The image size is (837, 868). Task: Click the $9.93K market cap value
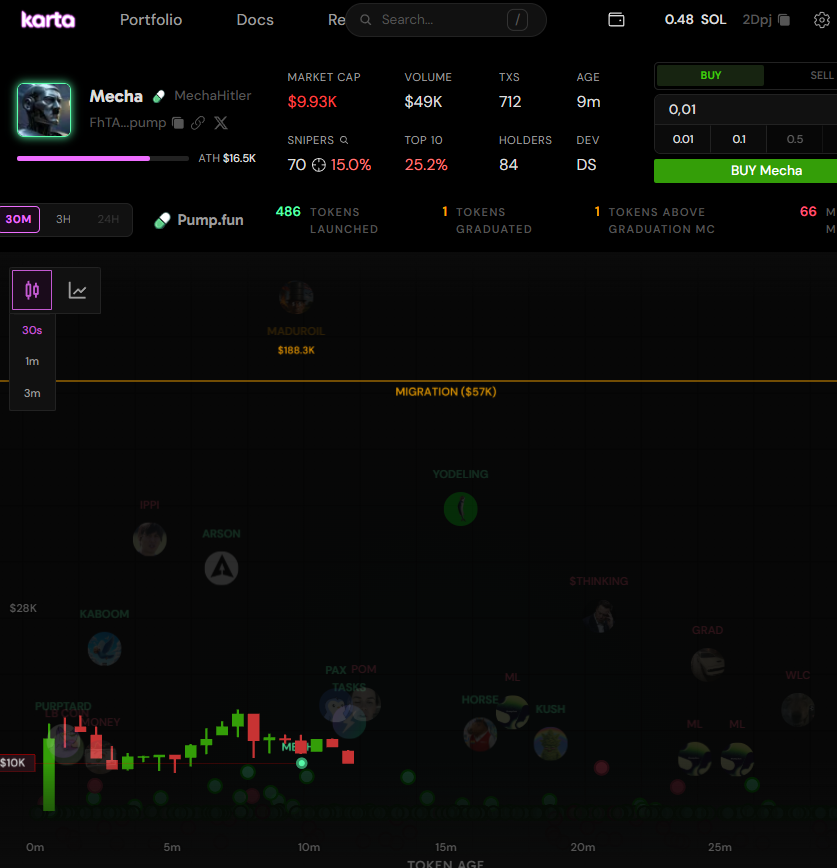pyautogui.click(x=312, y=102)
